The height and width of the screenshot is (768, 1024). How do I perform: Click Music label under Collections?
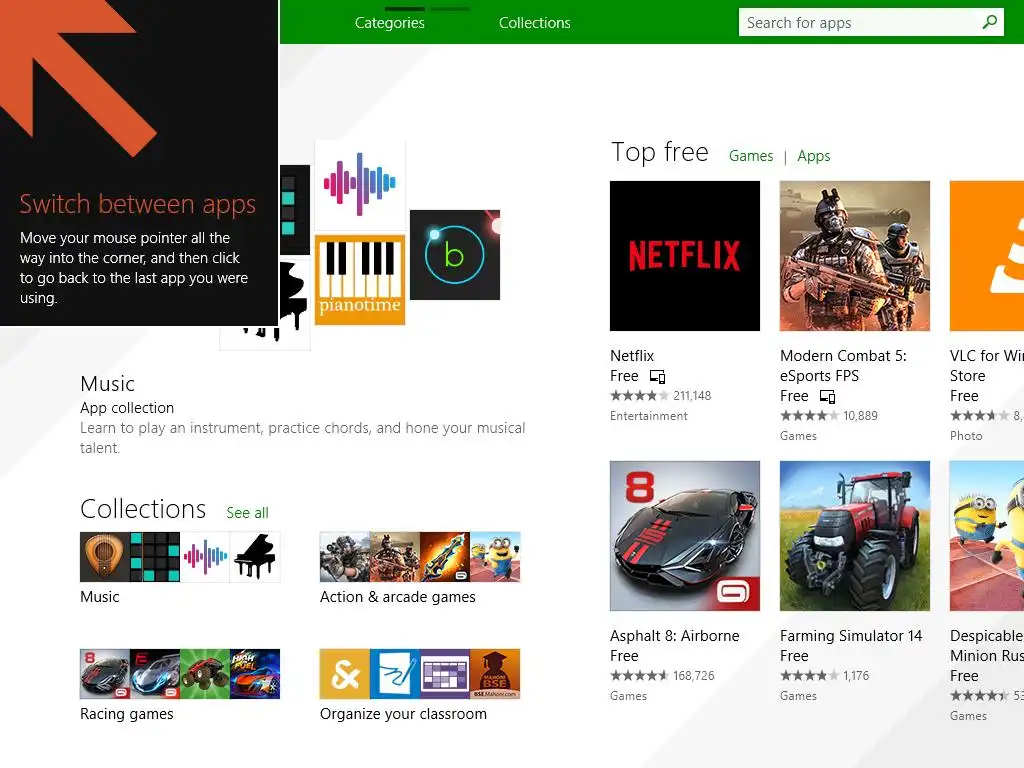(x=100, y=597)
